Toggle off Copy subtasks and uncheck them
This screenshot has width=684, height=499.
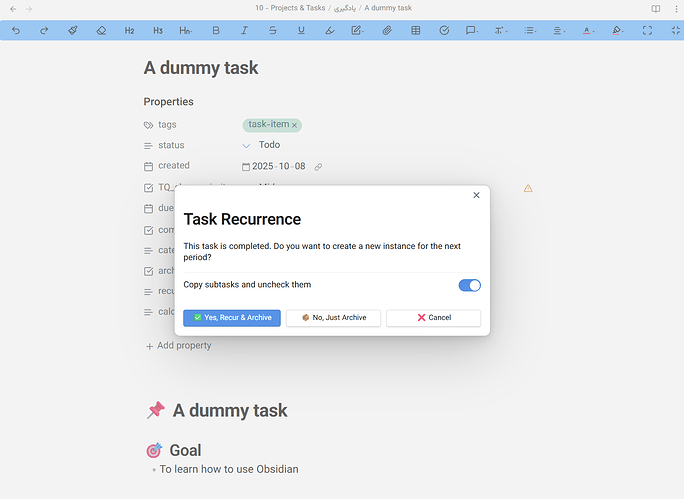click(x=469, y=285)
